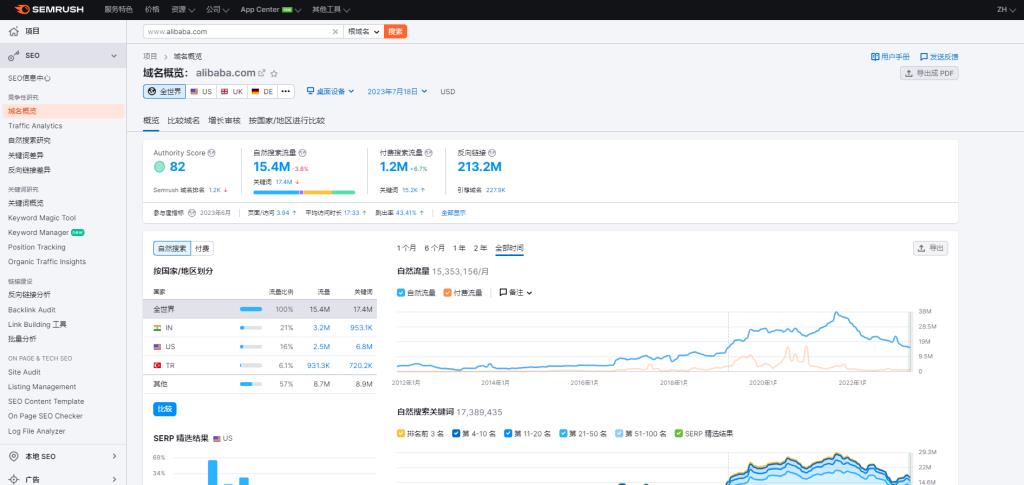
Task: Click info icon beside 自然搜索流量
Action: pyautogui.click(x=302, y=153)
